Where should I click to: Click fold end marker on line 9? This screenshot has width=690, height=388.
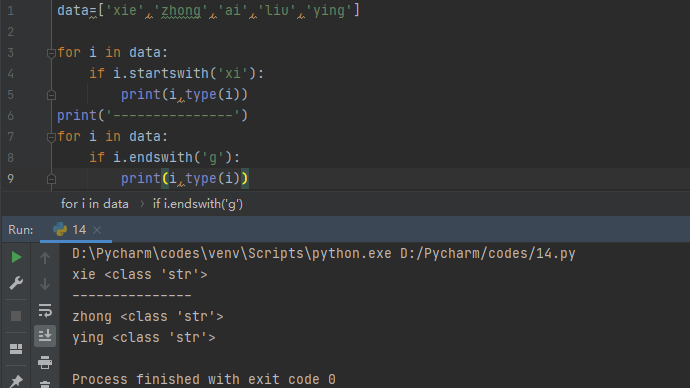51,179
